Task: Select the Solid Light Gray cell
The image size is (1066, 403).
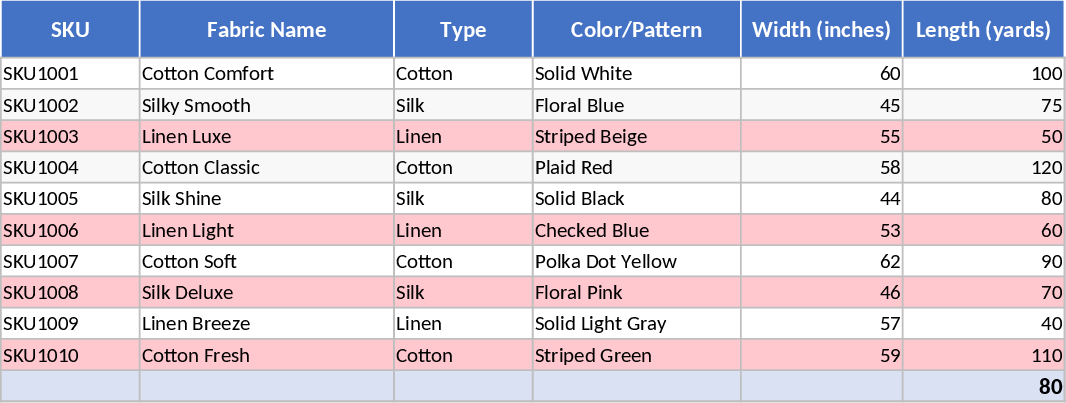Action: (636, 324)
